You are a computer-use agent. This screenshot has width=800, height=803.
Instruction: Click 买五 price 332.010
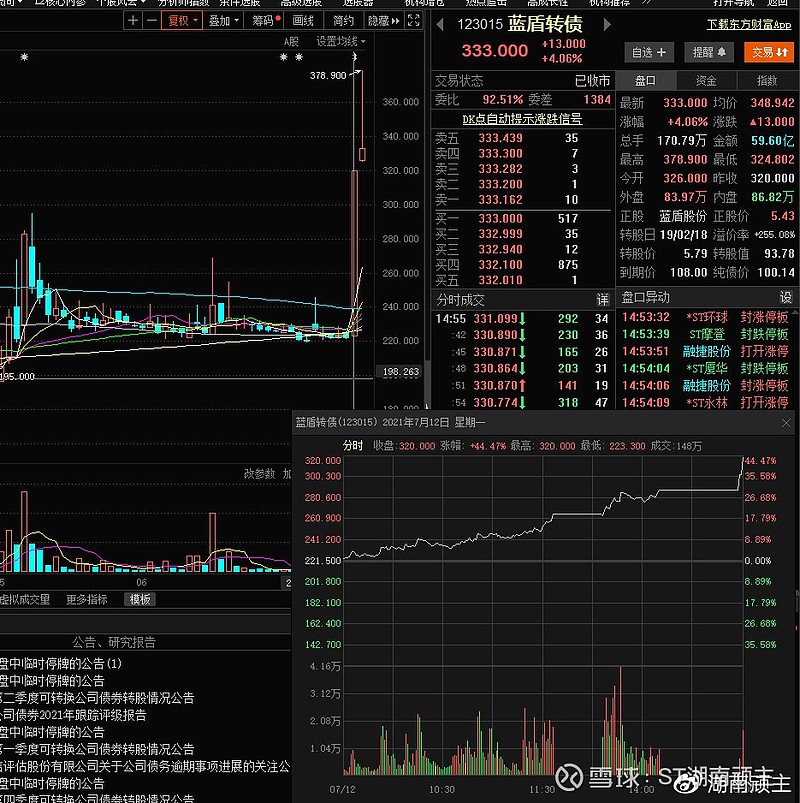[500, 280]
